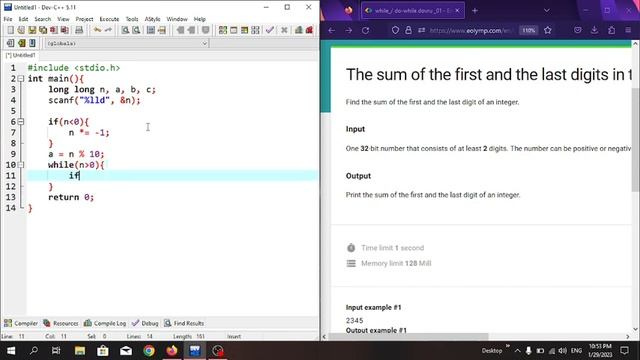640x360 pixels.
Task: Open the Tools menu
Action: pos(131,19)
